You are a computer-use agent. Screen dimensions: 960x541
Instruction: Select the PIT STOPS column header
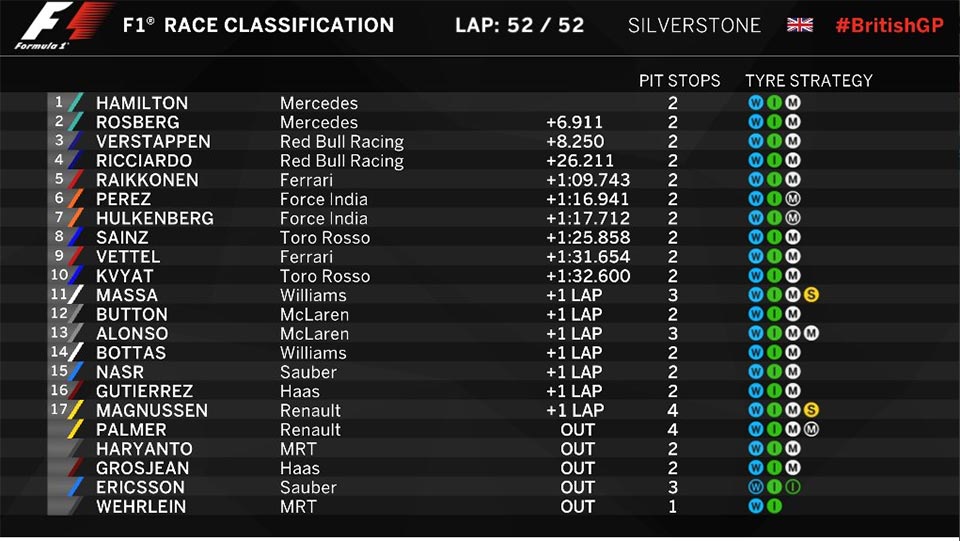679,81
